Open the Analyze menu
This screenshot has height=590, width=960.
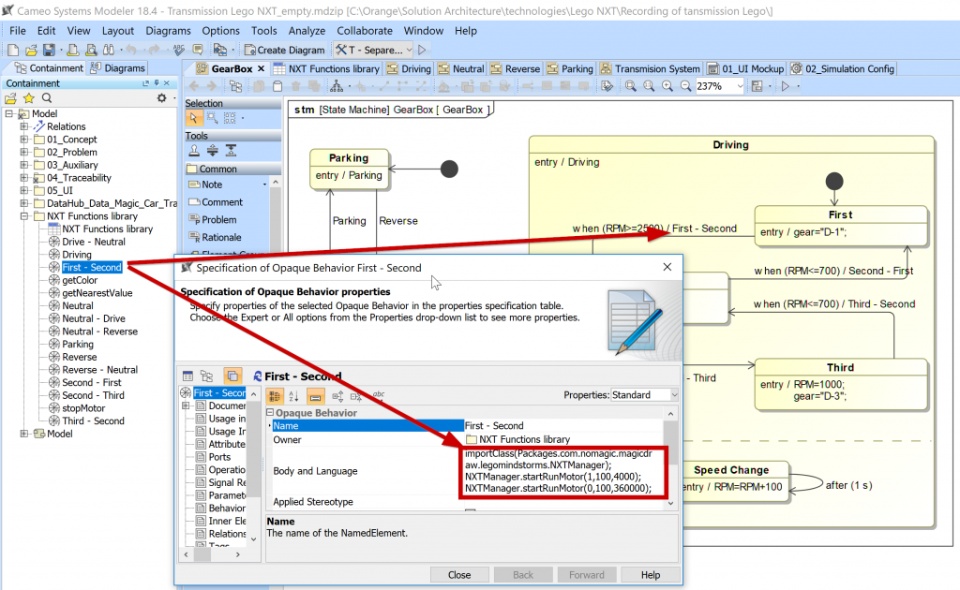(x=307, y=31)
